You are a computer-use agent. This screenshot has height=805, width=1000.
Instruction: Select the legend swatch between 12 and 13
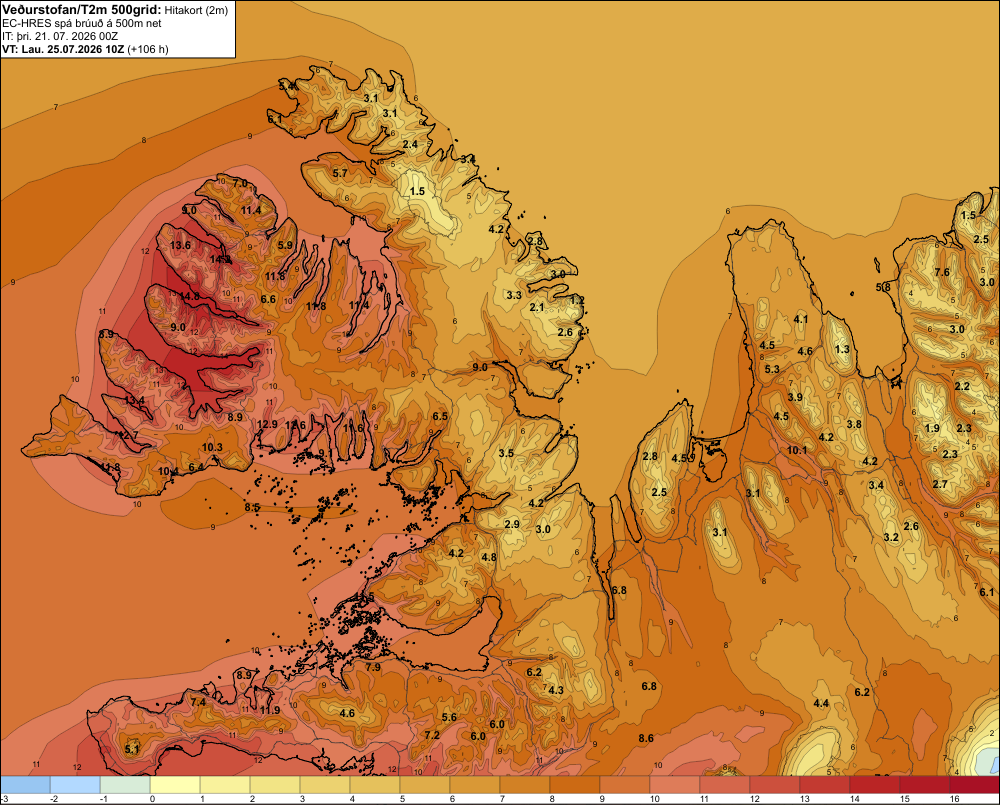775,785
